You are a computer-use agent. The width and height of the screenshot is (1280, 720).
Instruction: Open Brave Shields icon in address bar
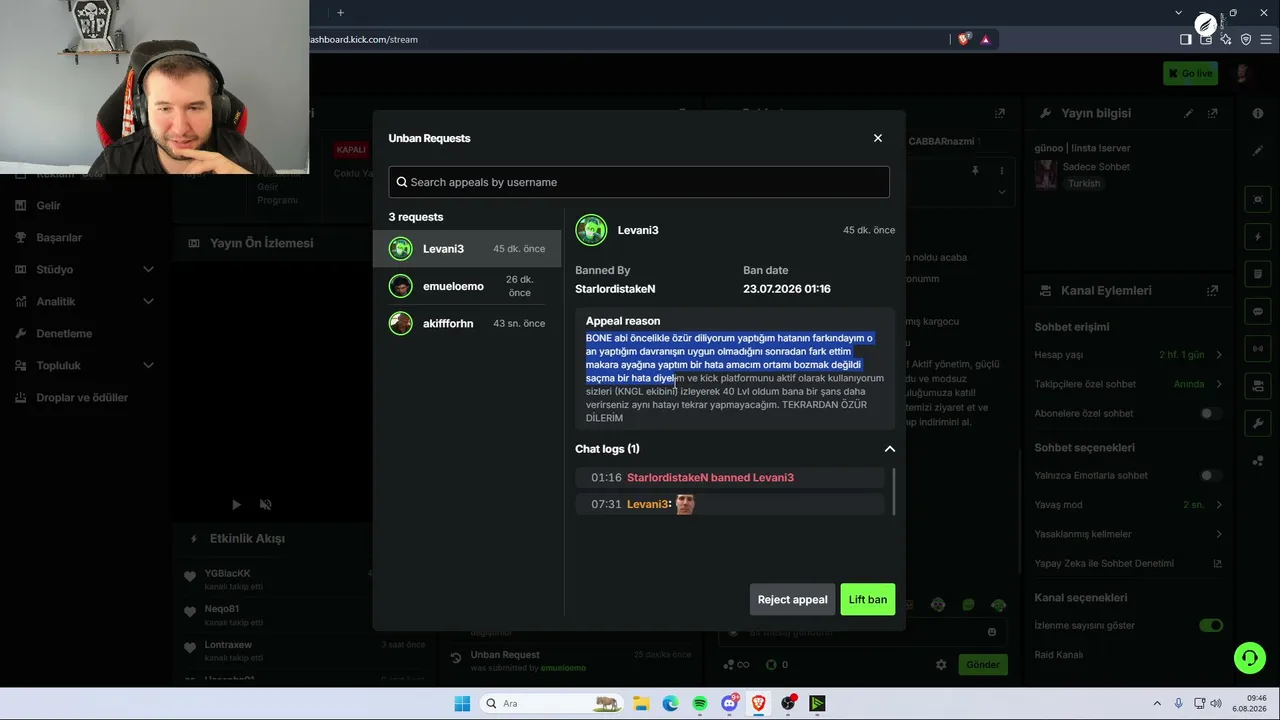tap(964, 39)
